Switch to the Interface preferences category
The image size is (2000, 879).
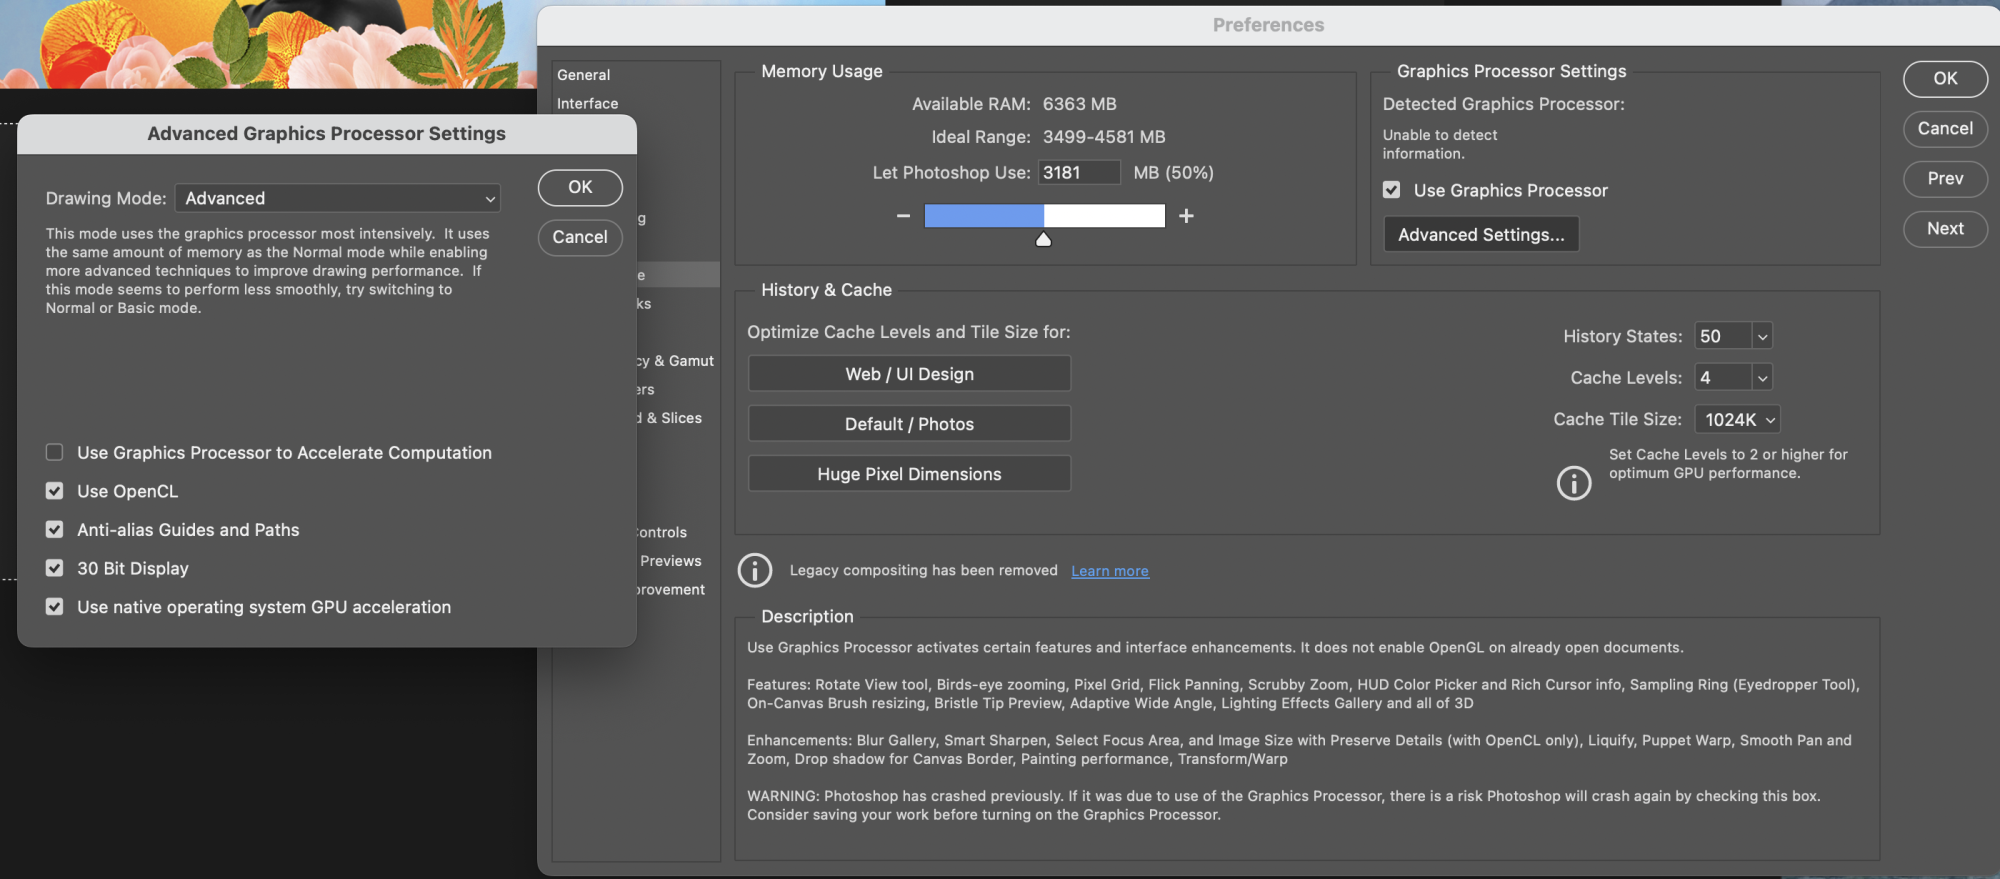coord(588,104)
